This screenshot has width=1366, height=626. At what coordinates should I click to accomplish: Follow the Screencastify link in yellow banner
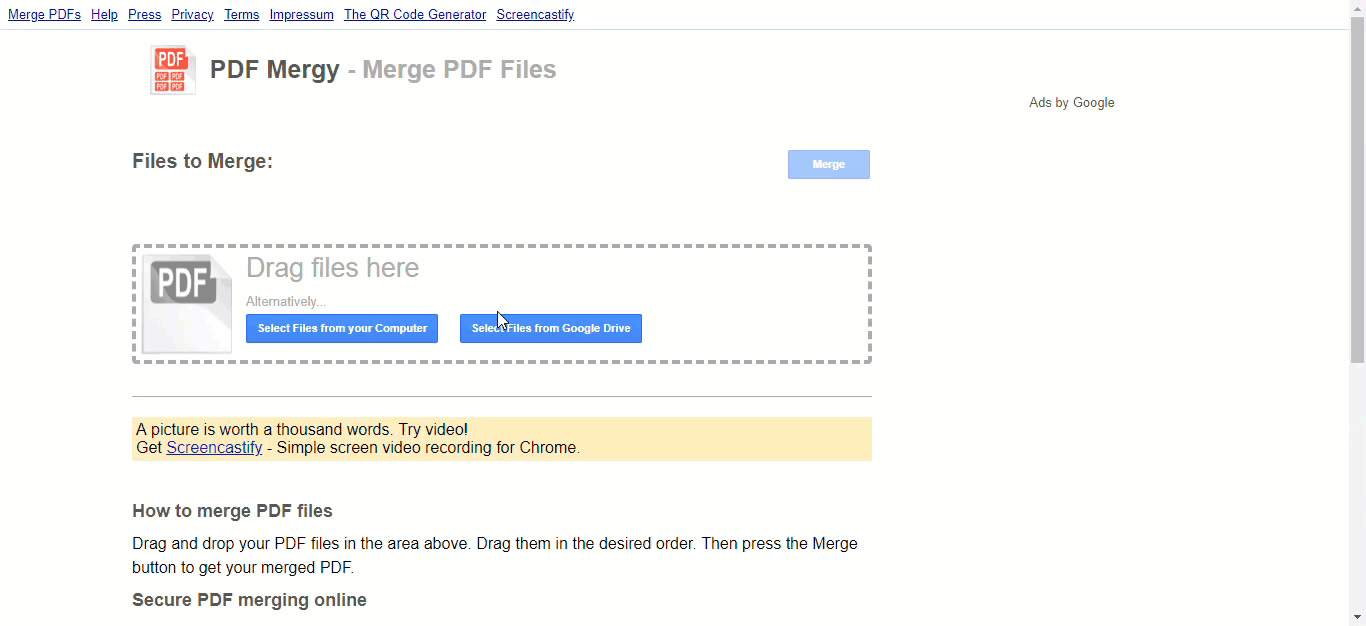click(x=214, y=448)
